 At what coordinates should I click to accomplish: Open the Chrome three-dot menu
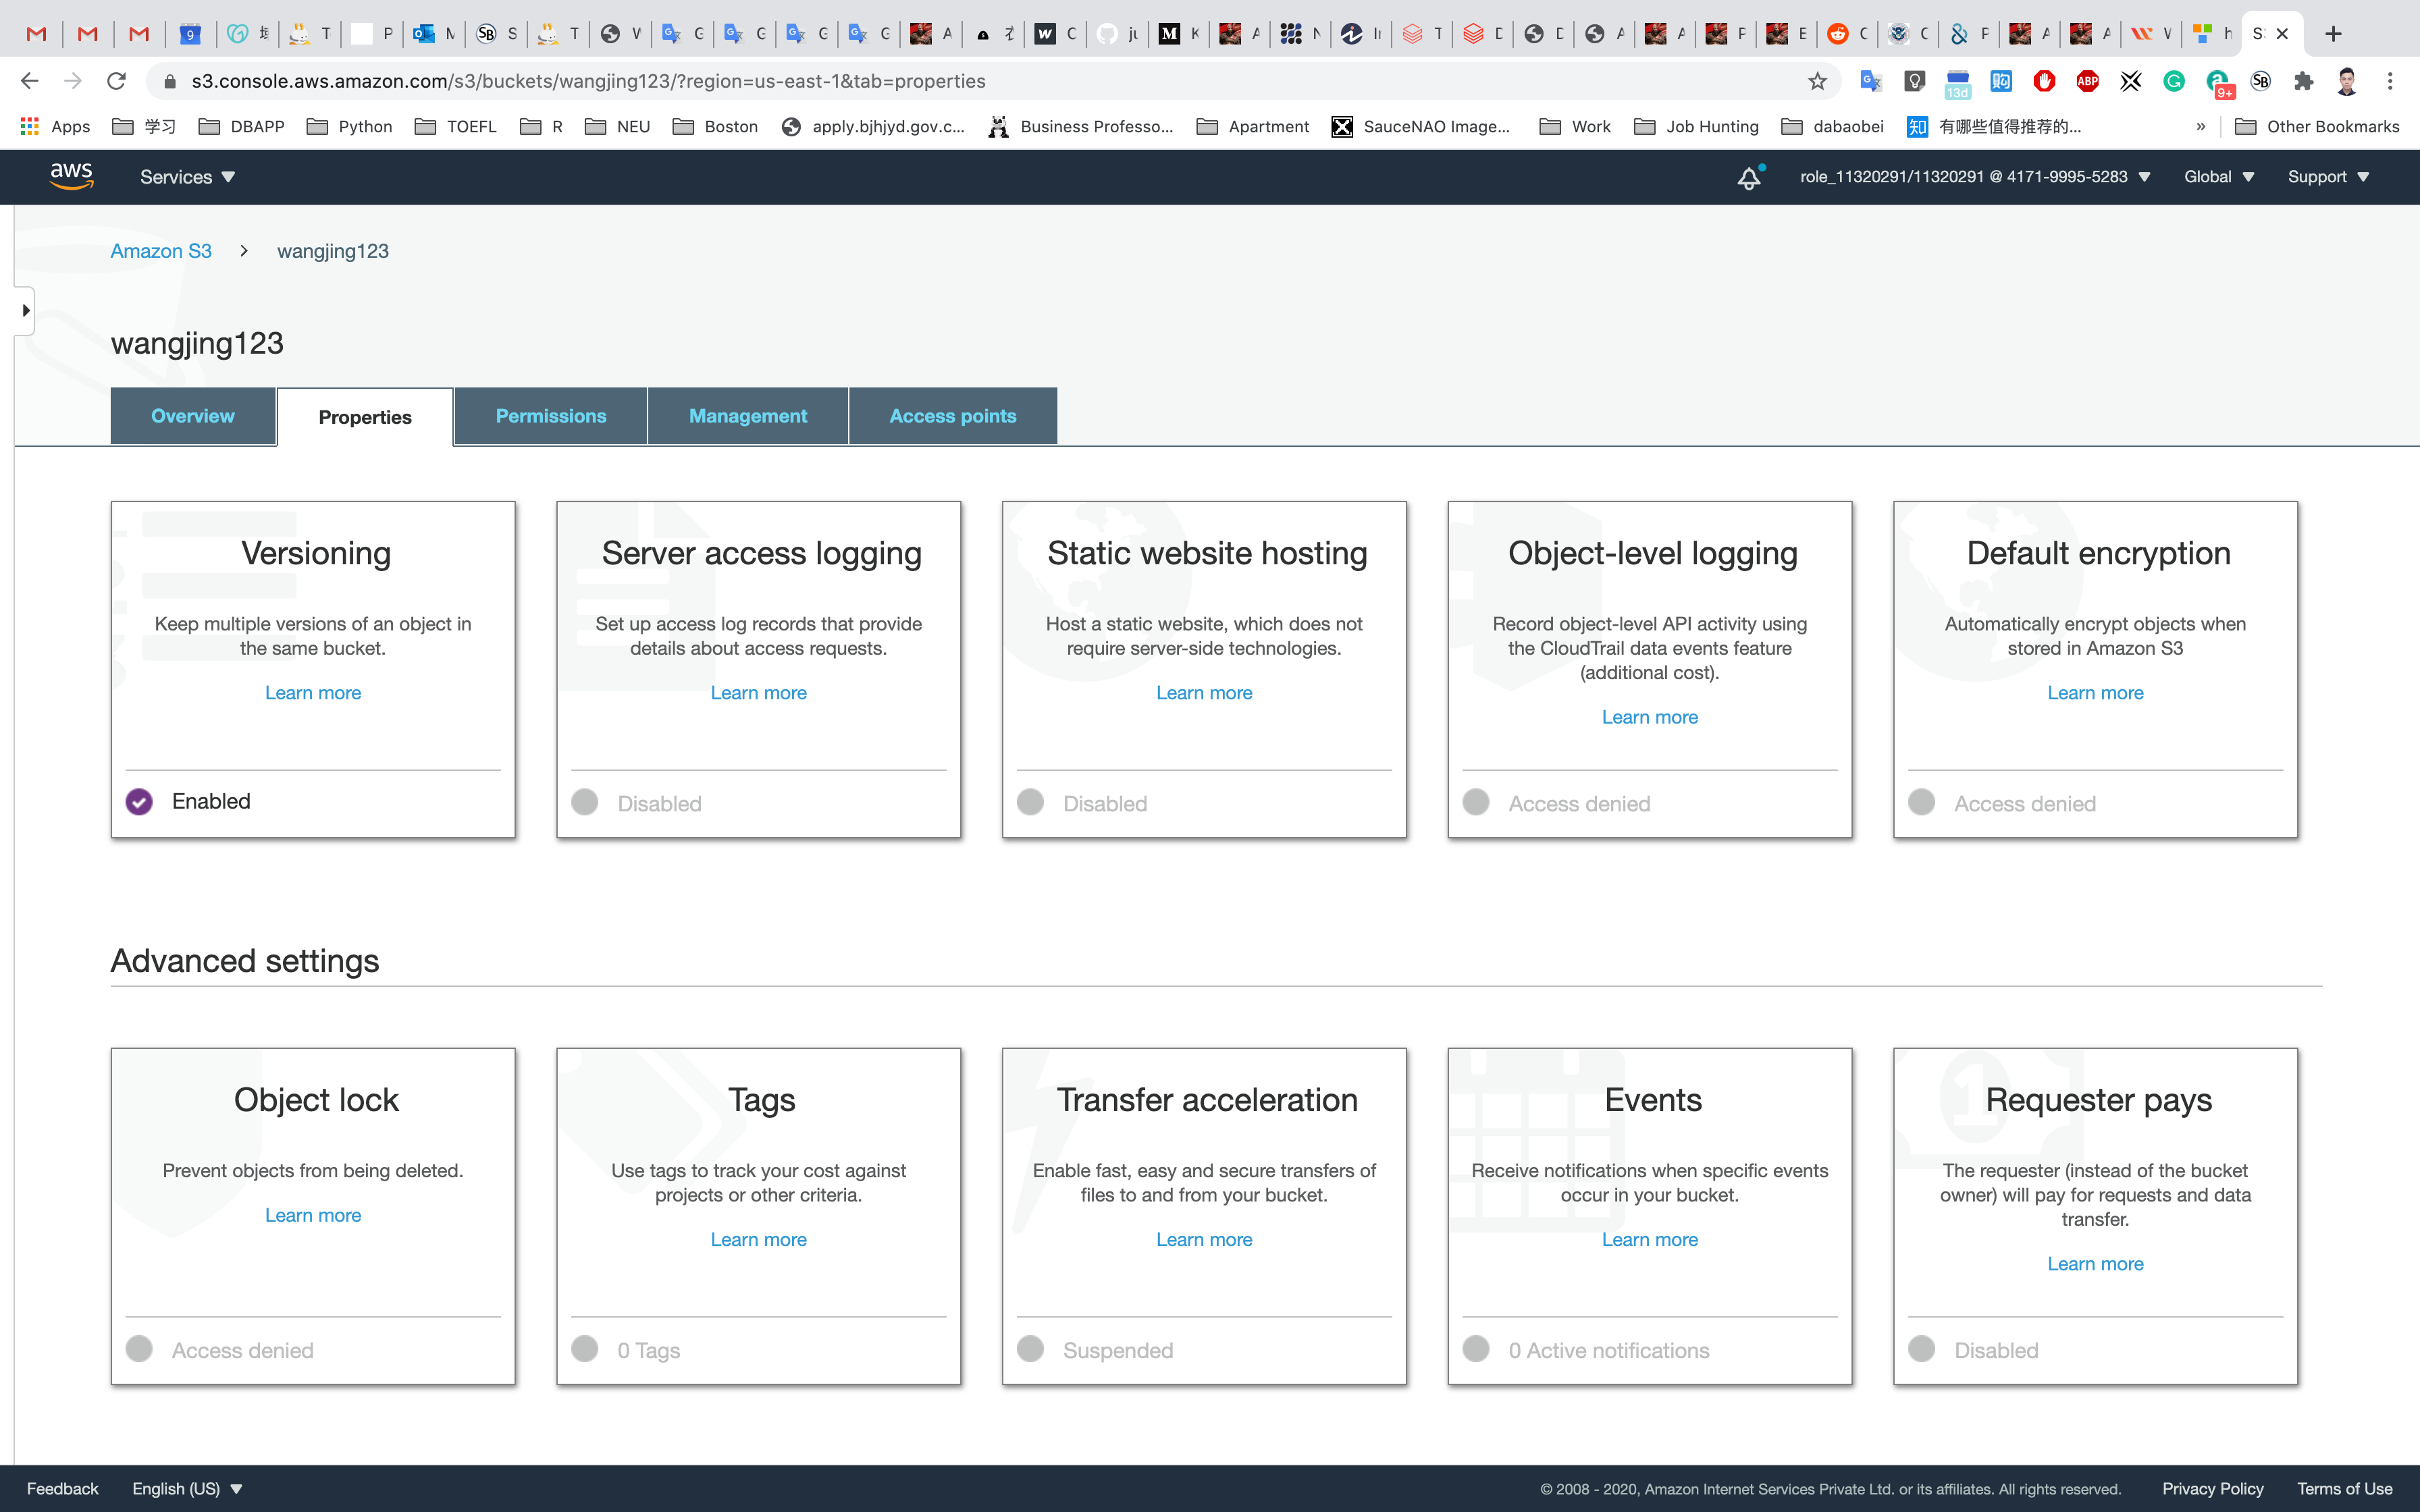(x=2390, y=81)
